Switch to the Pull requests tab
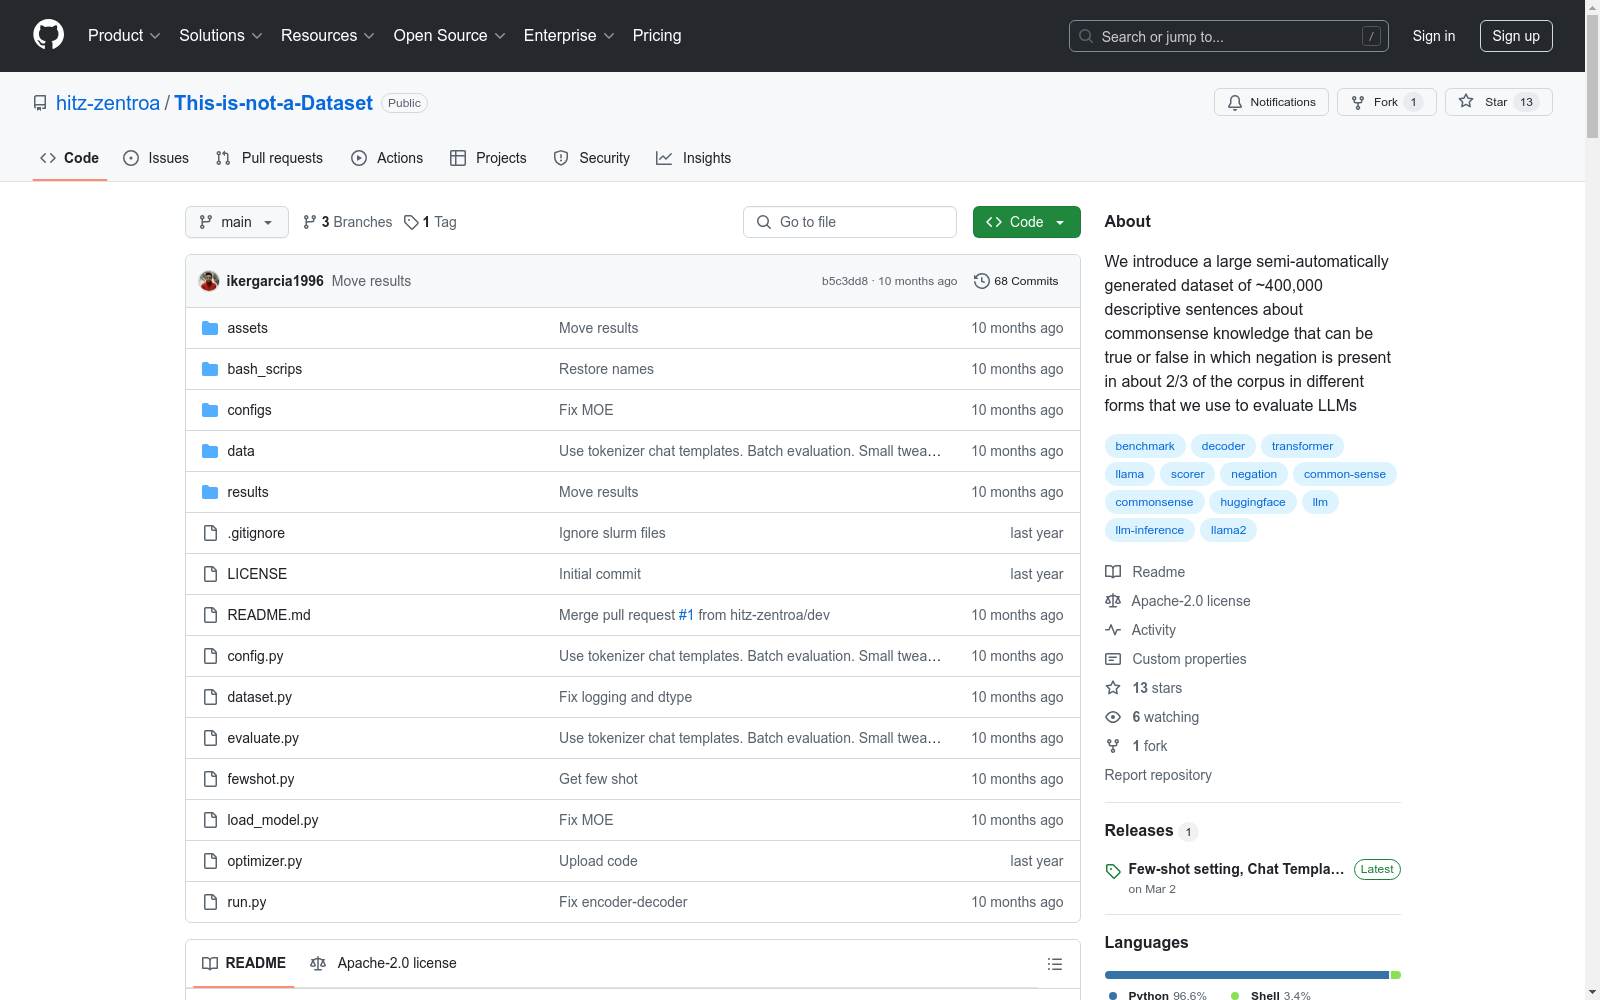 (x=269, y=158)
